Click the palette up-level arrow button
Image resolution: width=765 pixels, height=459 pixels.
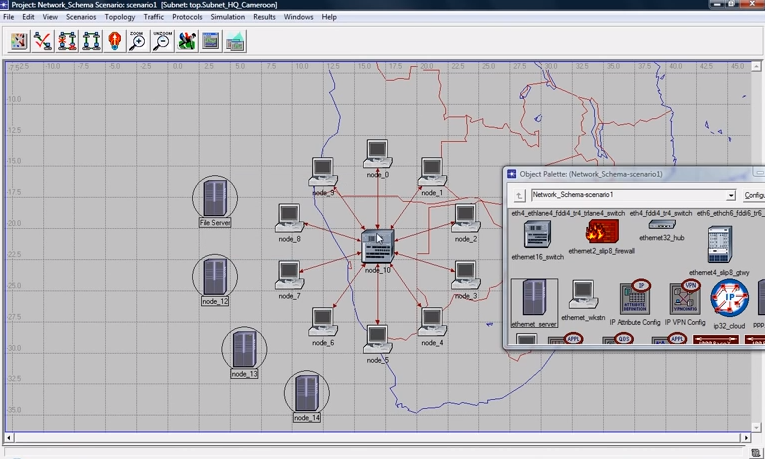[x=519, y=196]
